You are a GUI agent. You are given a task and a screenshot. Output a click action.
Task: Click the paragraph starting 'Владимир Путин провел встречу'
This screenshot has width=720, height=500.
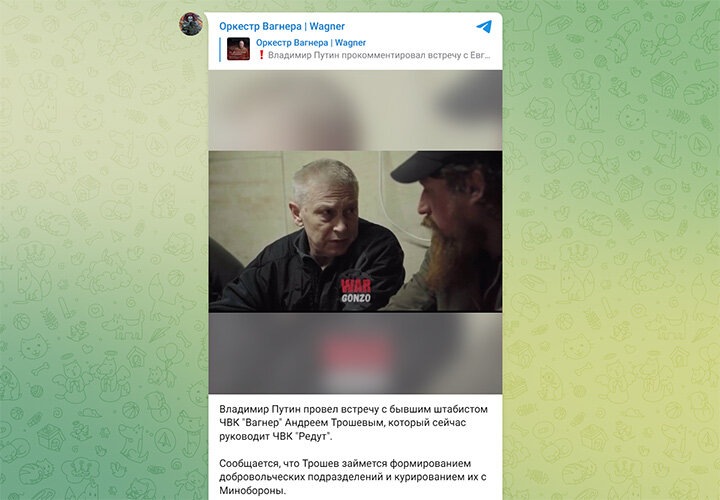(353, 422)
